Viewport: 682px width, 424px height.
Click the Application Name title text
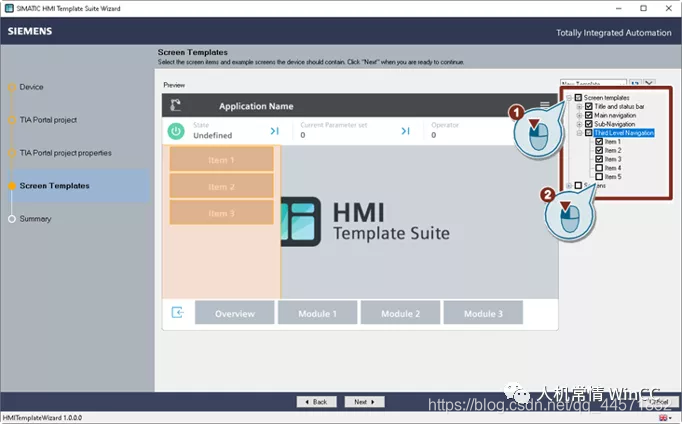click(x=256, y=106)
